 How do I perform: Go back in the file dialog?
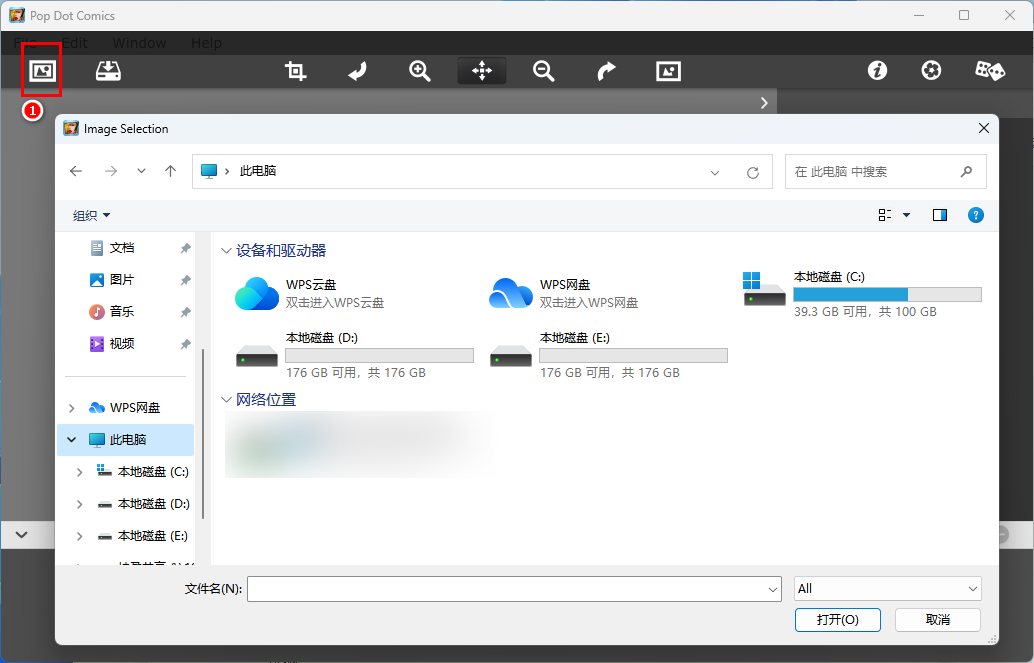(x=76, y=172)
